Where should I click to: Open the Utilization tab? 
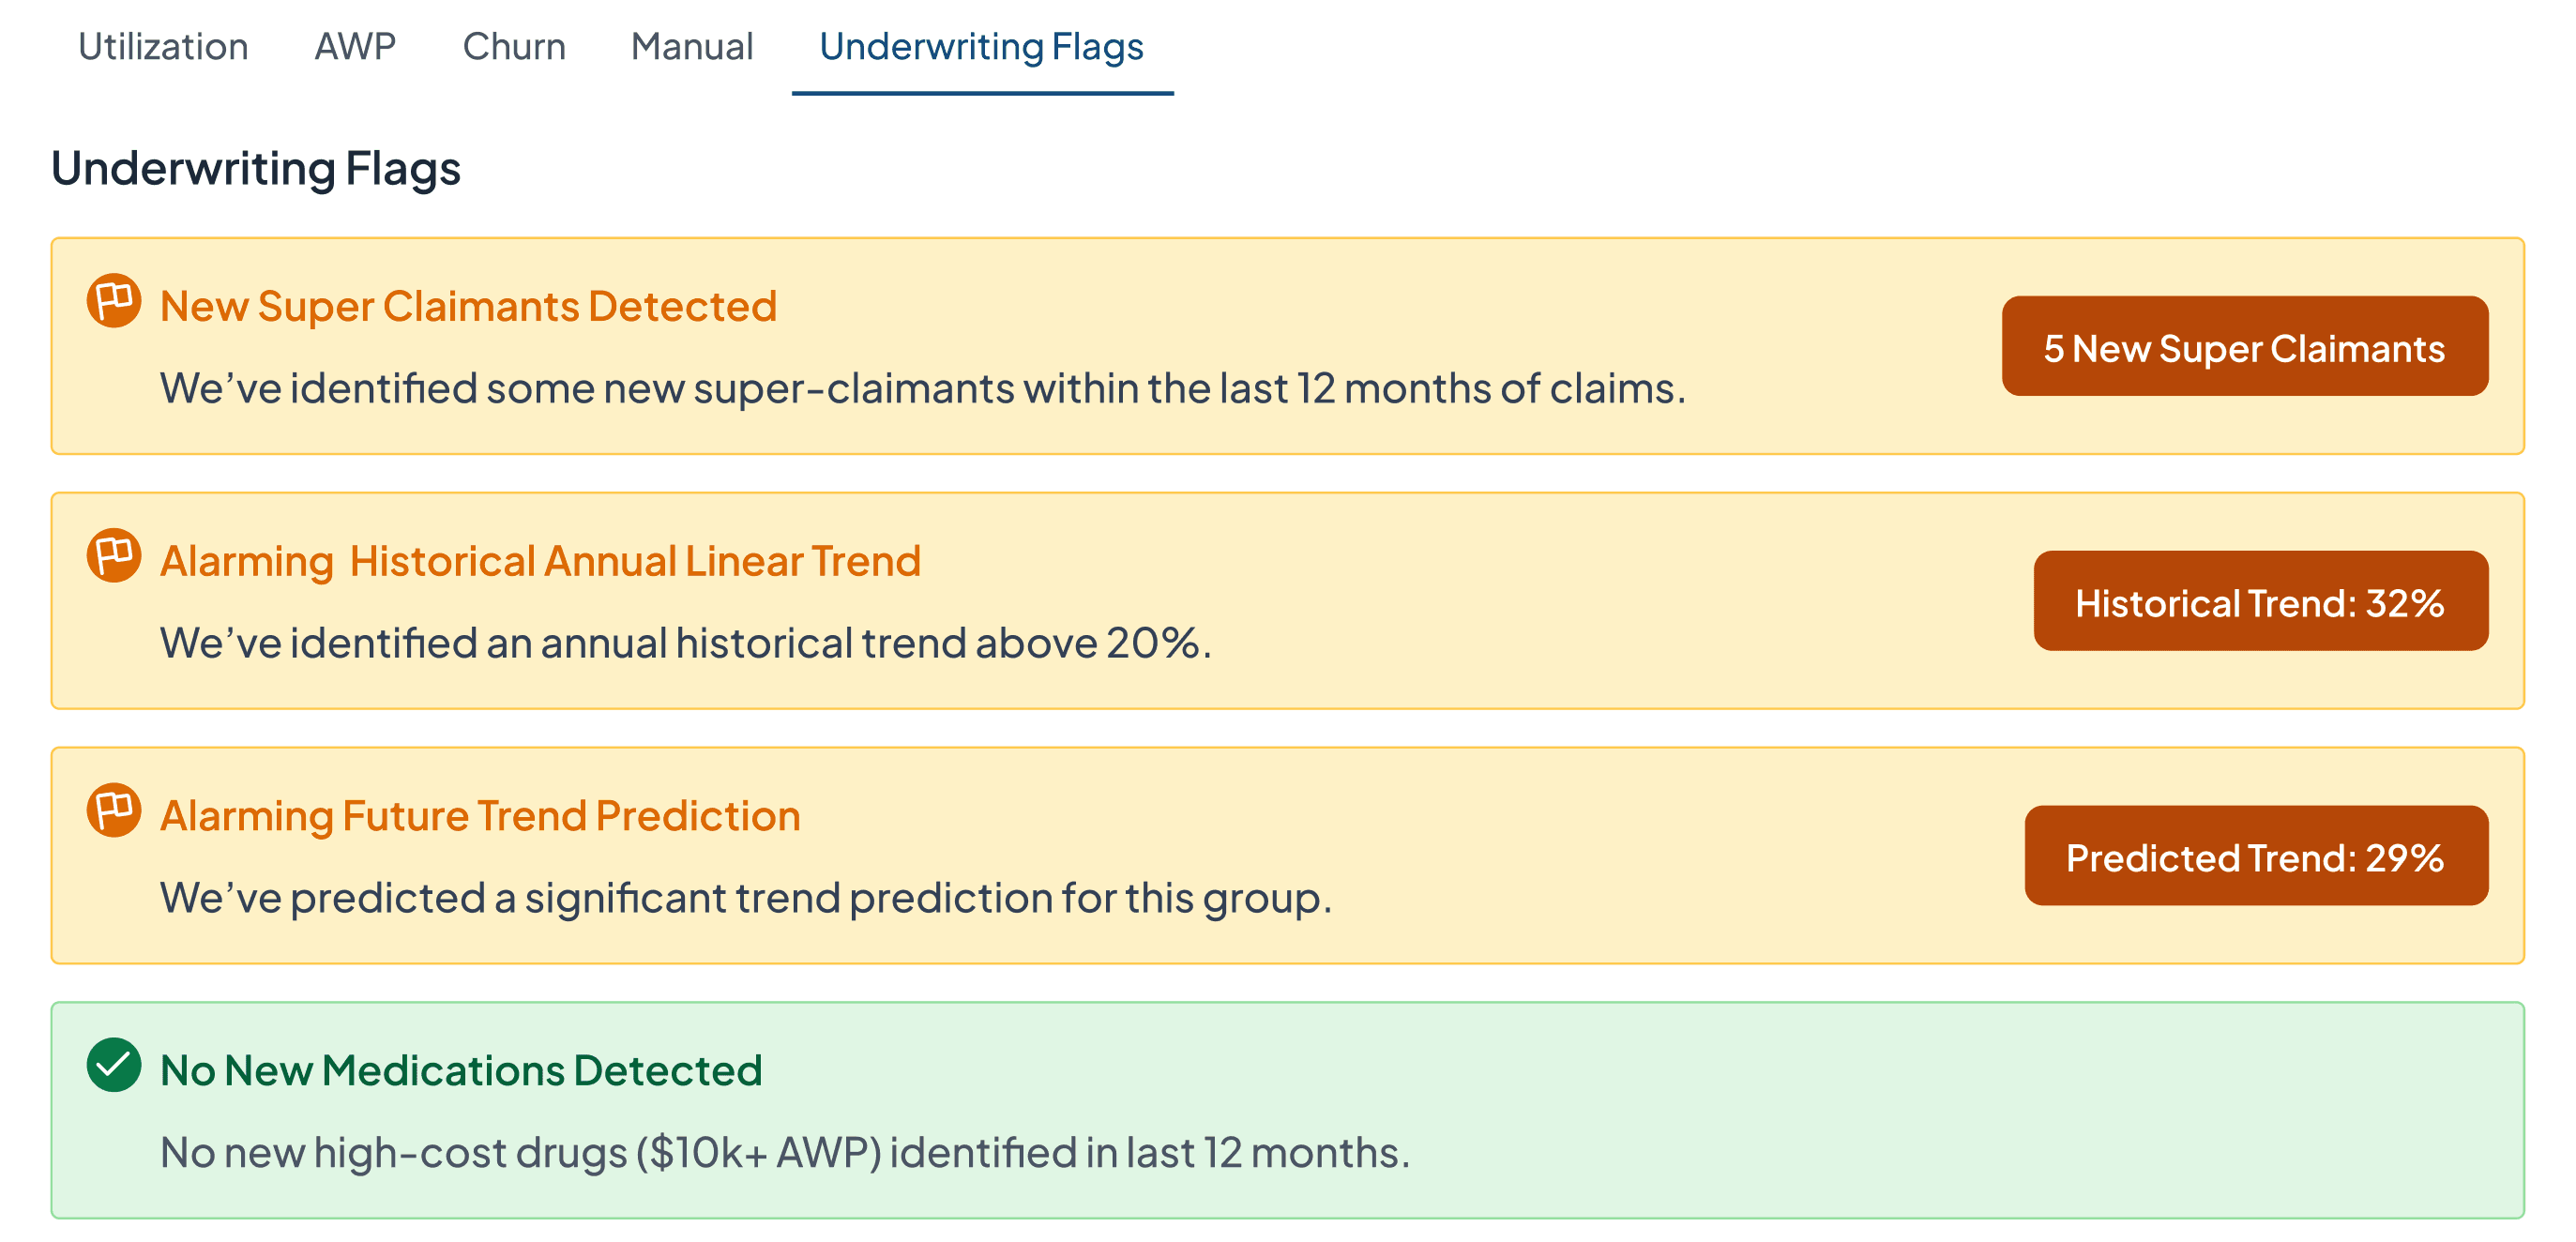[163, 47]
